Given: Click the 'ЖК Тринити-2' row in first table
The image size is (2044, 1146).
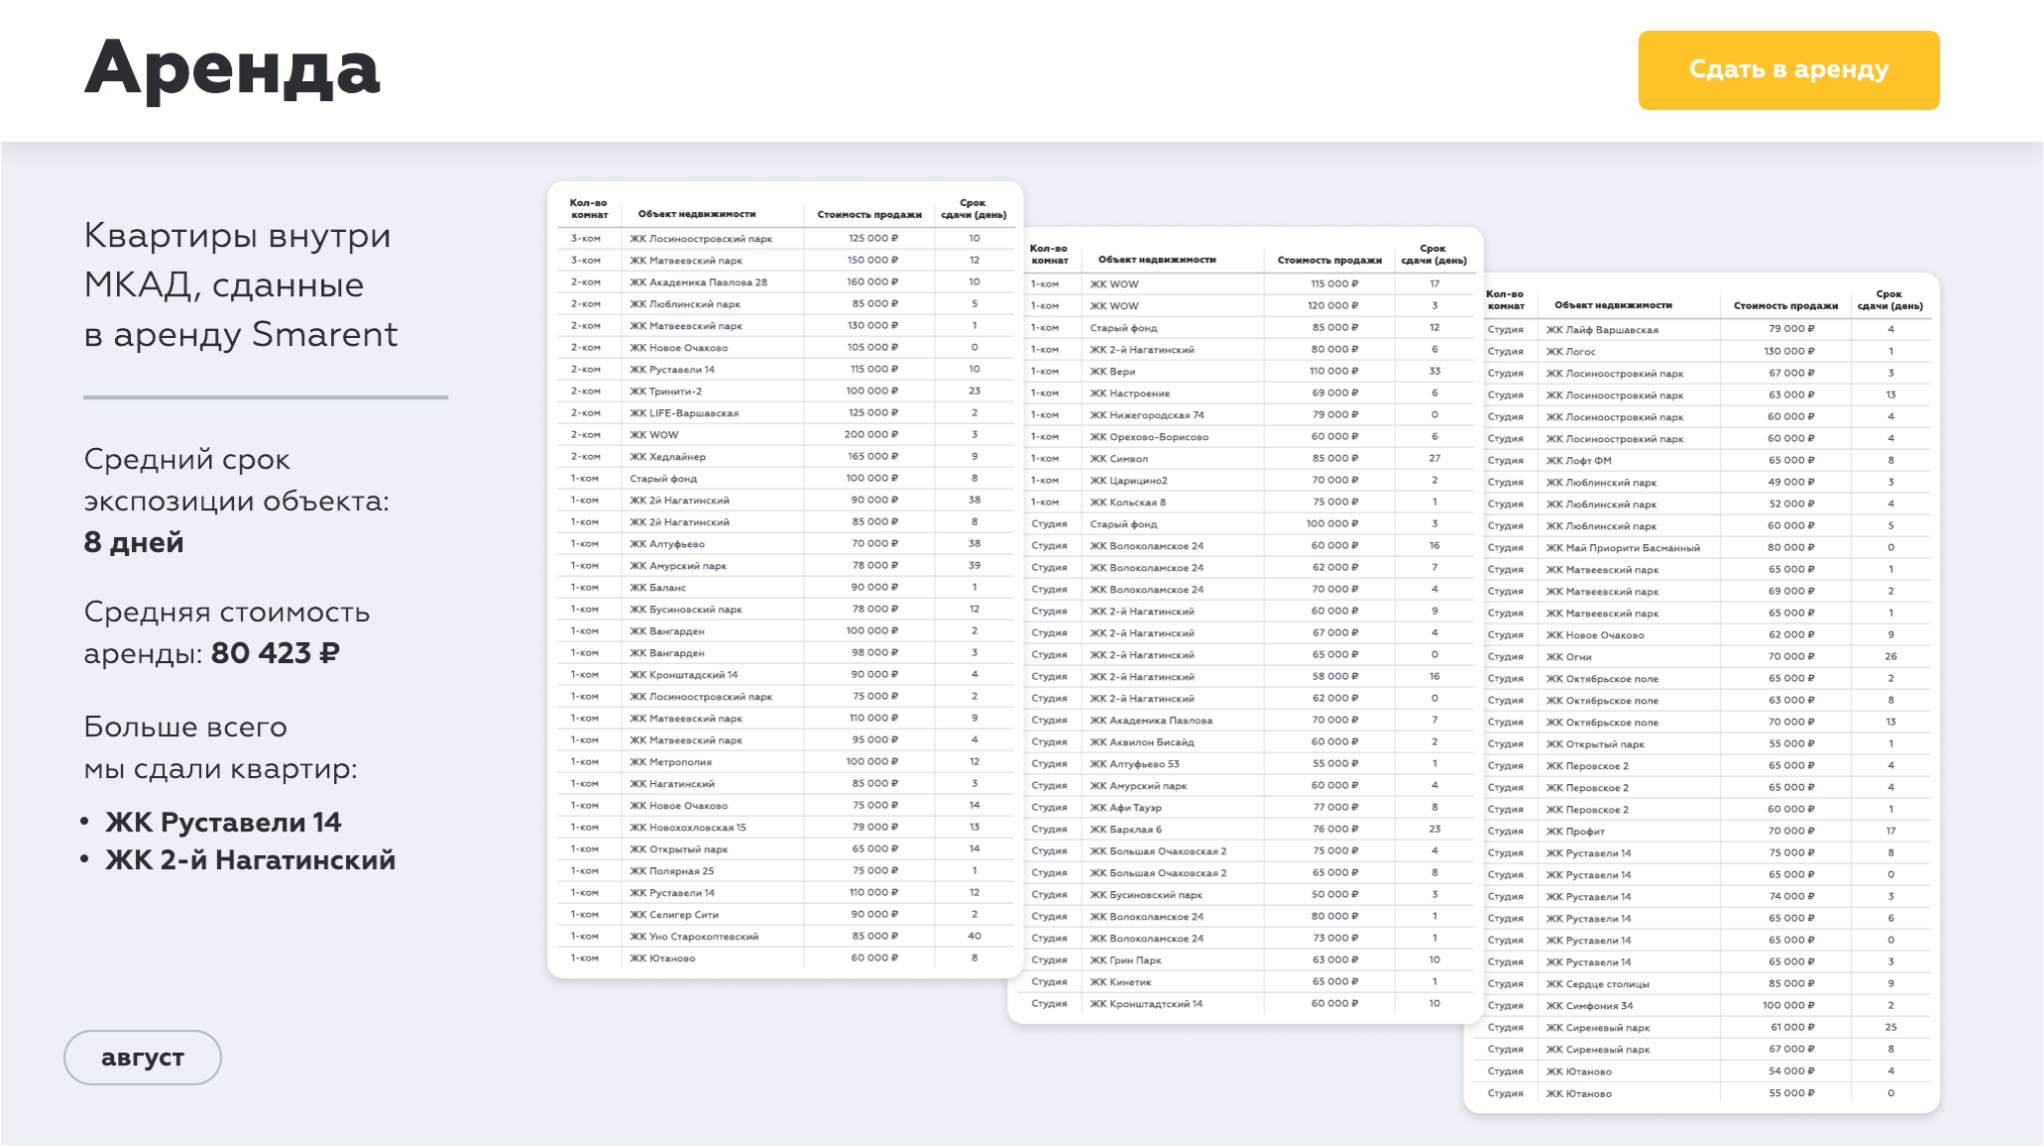Looking at the screenshot, I should [x=665, y=391].
